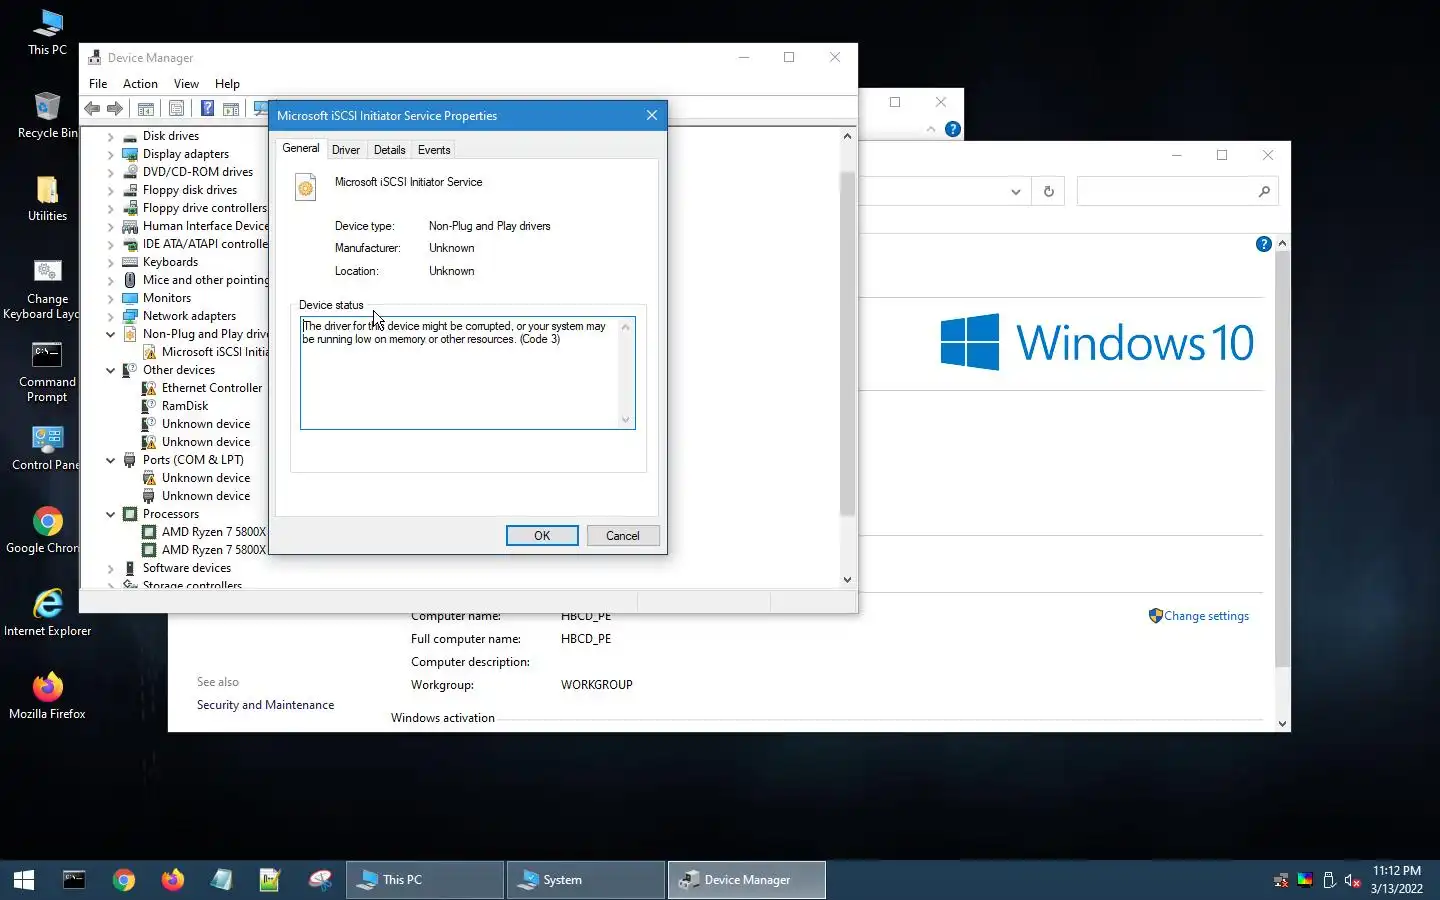Click the muted volume icon in system tray
Viewport: 1440px width, 900px height.
pos(1352,881)
